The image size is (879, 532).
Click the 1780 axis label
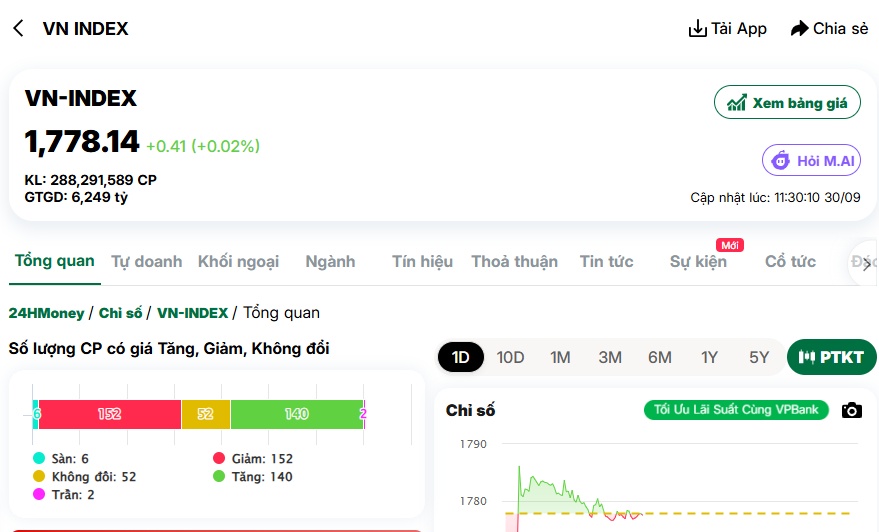[x=473, y=501]
